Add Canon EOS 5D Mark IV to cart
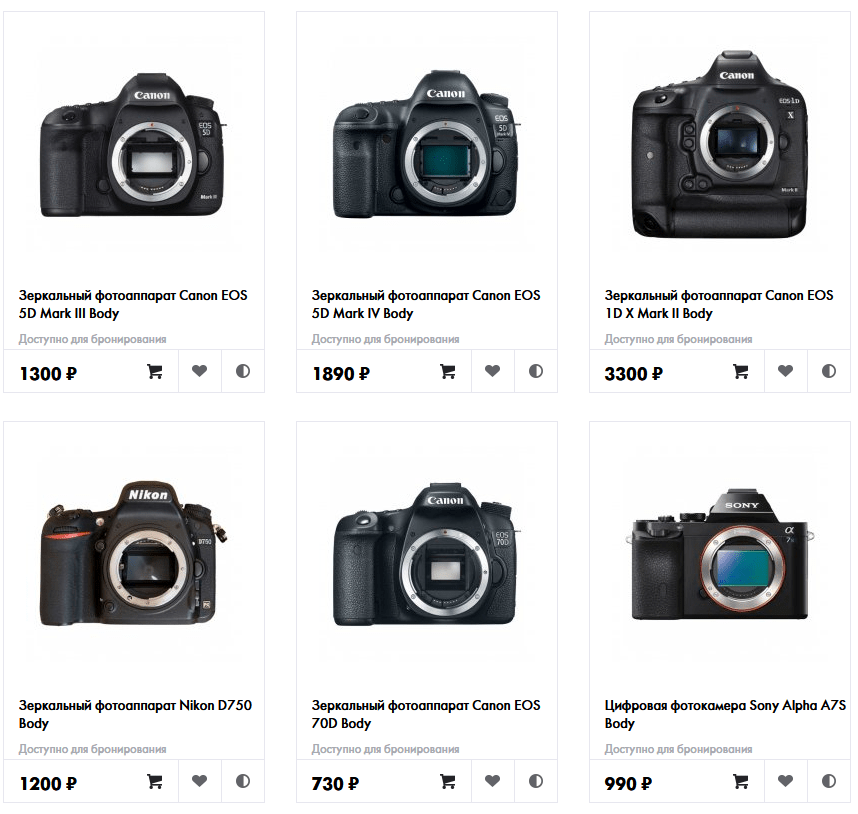Image resolution: width=858 pixels, height=814 pixels. pyautogui.click(x=448, y=372)
